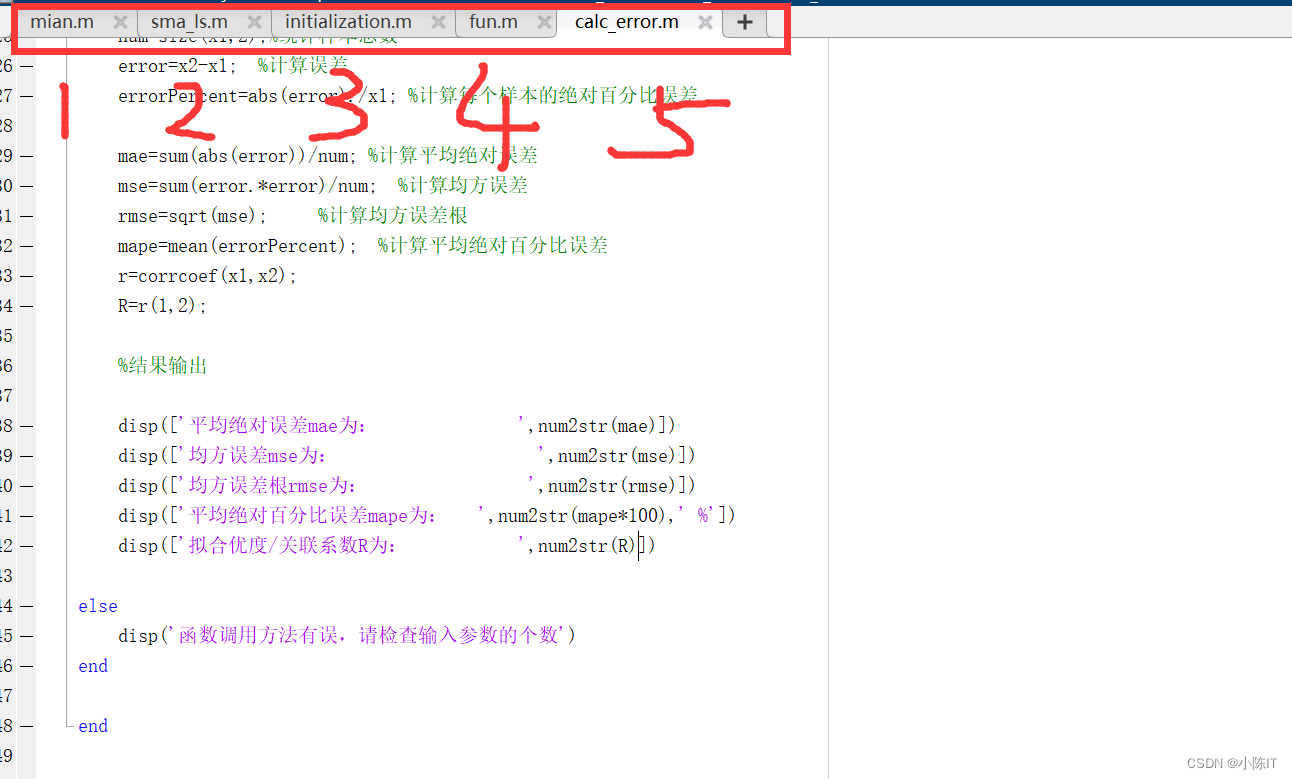Screen dimensions: 1292x779
Task: Close the mian.m tab
Action: (x=121, y=22)
